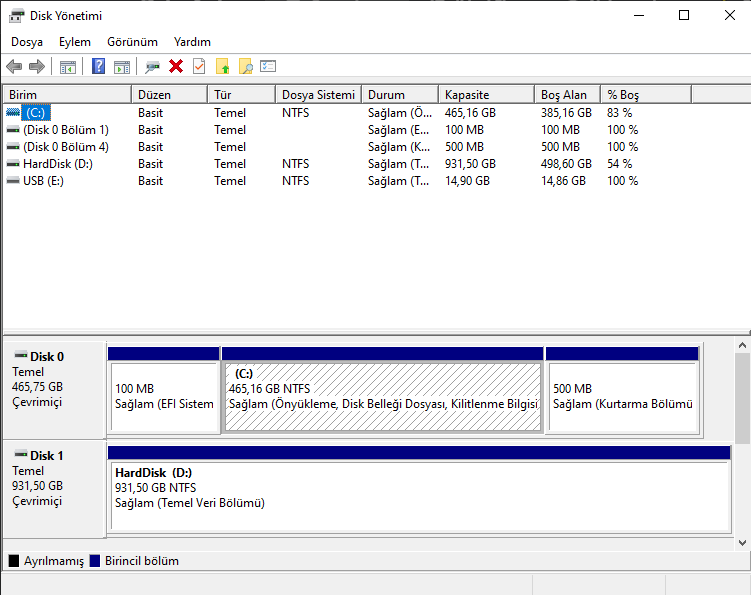This screenshot has height=595, width=751.
Task: Select the (Disk 0 Bölüm 4) volume row
Action: coord(66,147)
